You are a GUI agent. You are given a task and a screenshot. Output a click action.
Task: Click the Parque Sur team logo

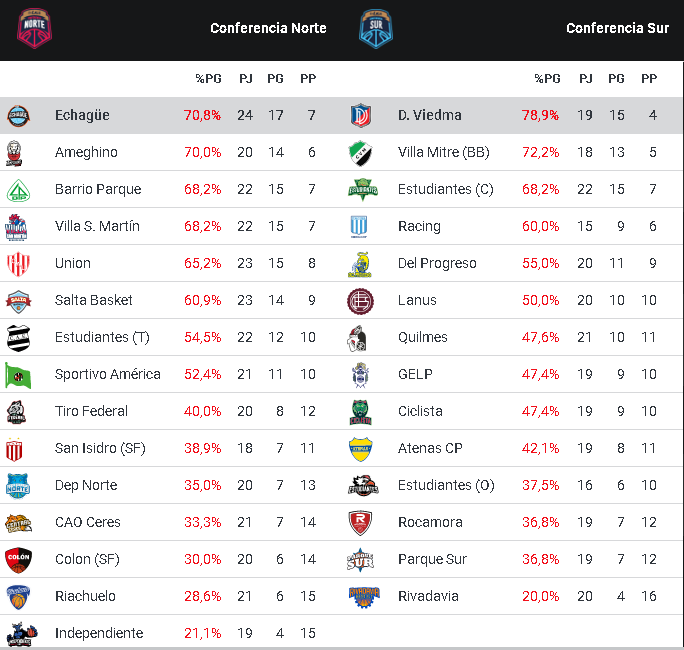[x=361, y=559]
